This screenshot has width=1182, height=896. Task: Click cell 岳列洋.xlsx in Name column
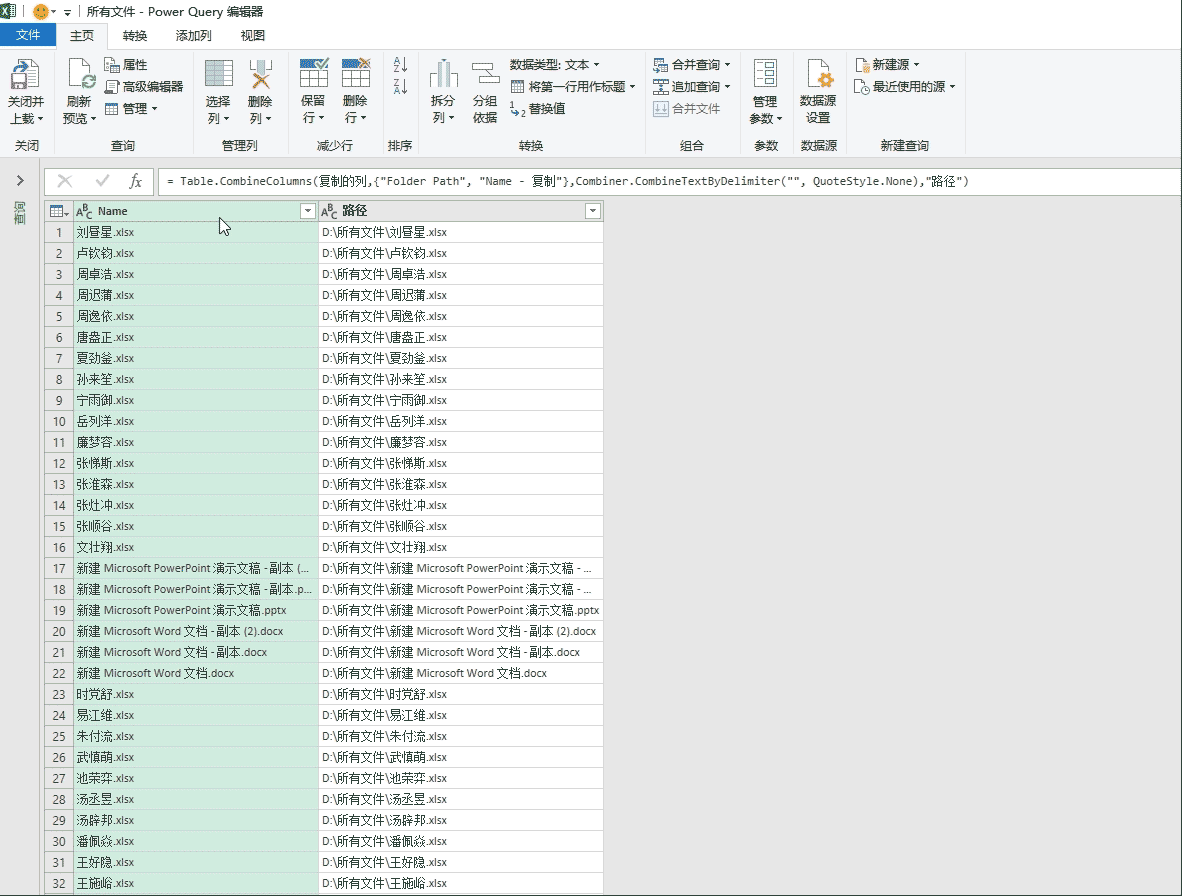pyautogui.click(x=195, y=421)
